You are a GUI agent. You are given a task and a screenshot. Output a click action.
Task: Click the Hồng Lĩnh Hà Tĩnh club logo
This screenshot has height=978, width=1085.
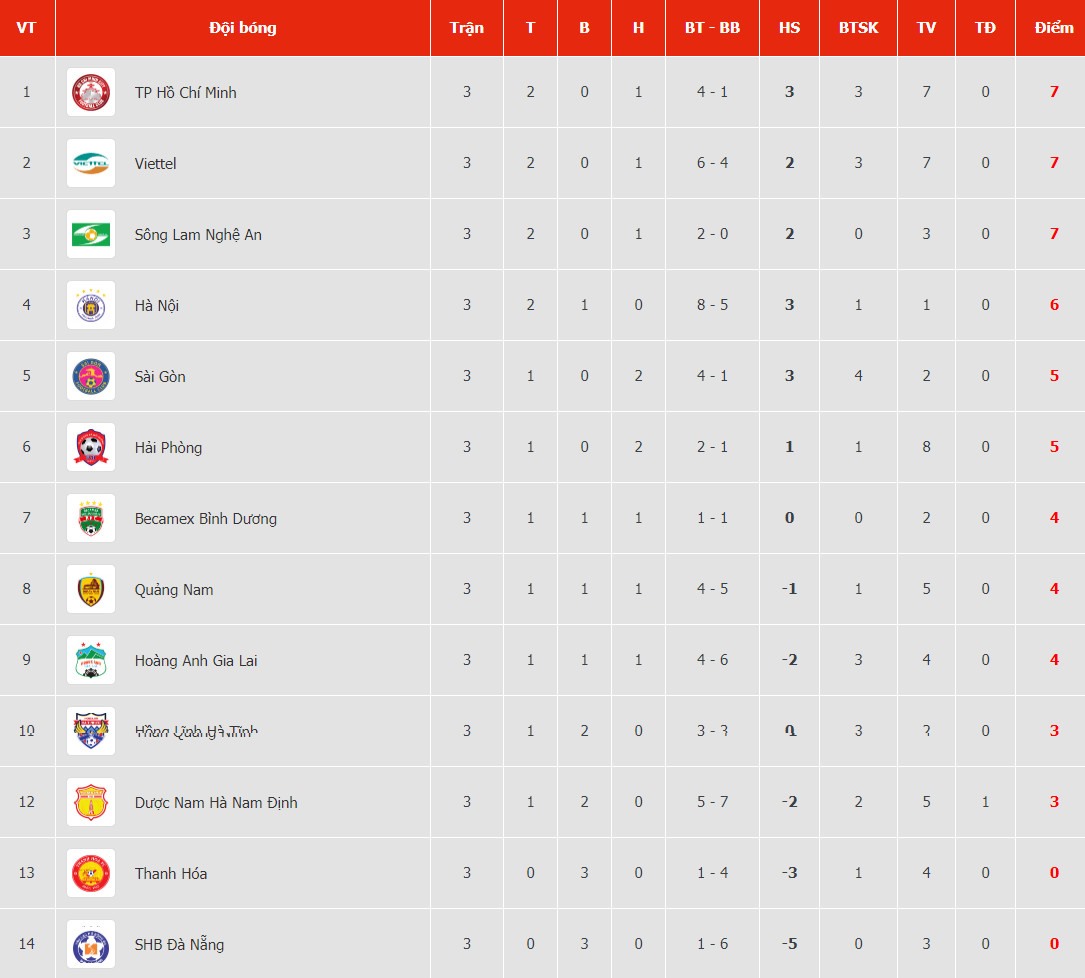[x=91, y=731]
